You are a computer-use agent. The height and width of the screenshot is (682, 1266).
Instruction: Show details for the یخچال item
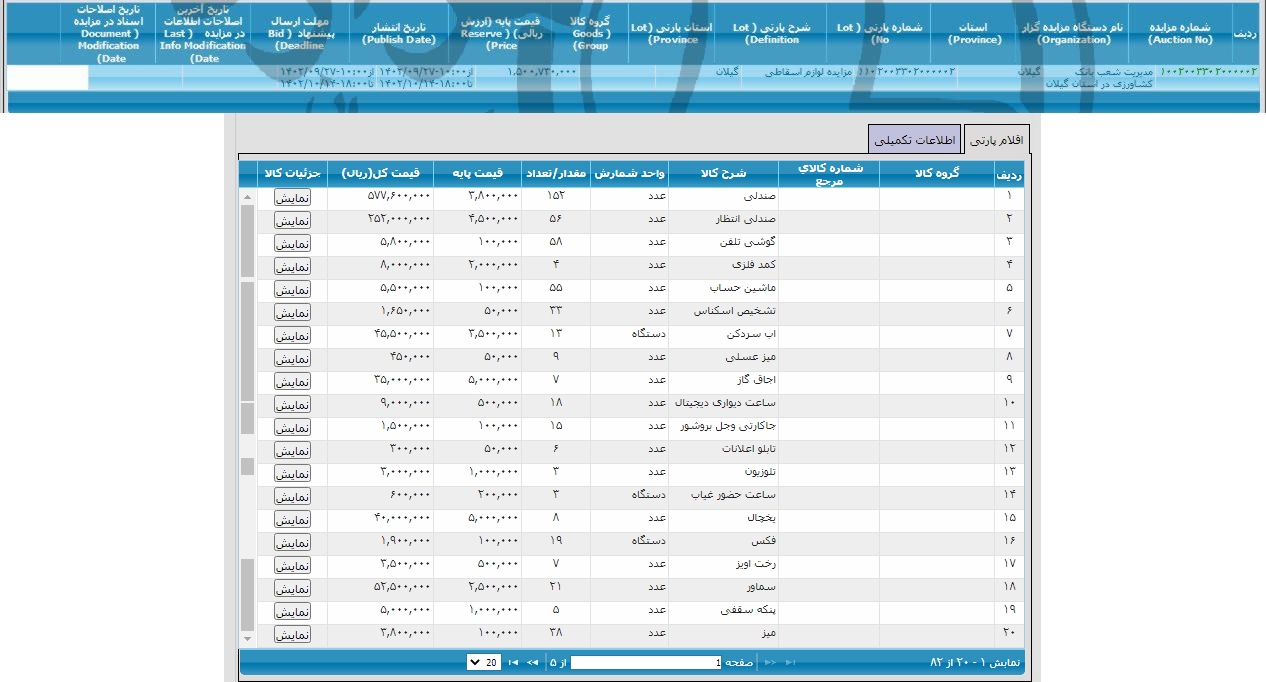pyautogui.click(x=292, y=518)
